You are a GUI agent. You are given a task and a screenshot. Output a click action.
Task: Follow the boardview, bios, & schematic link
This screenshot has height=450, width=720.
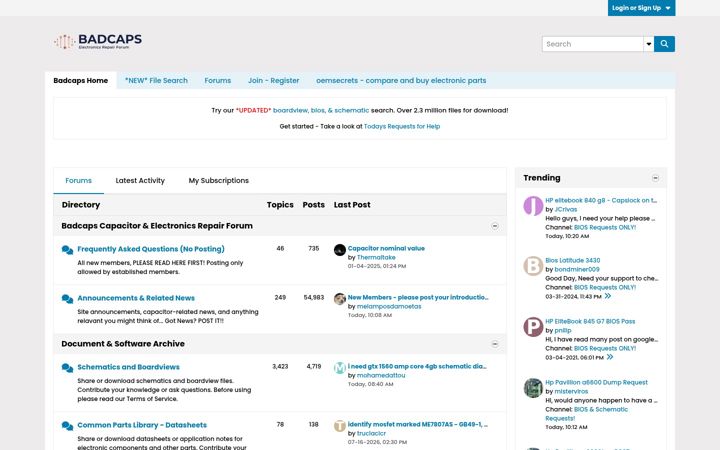(x=321, y=110)
